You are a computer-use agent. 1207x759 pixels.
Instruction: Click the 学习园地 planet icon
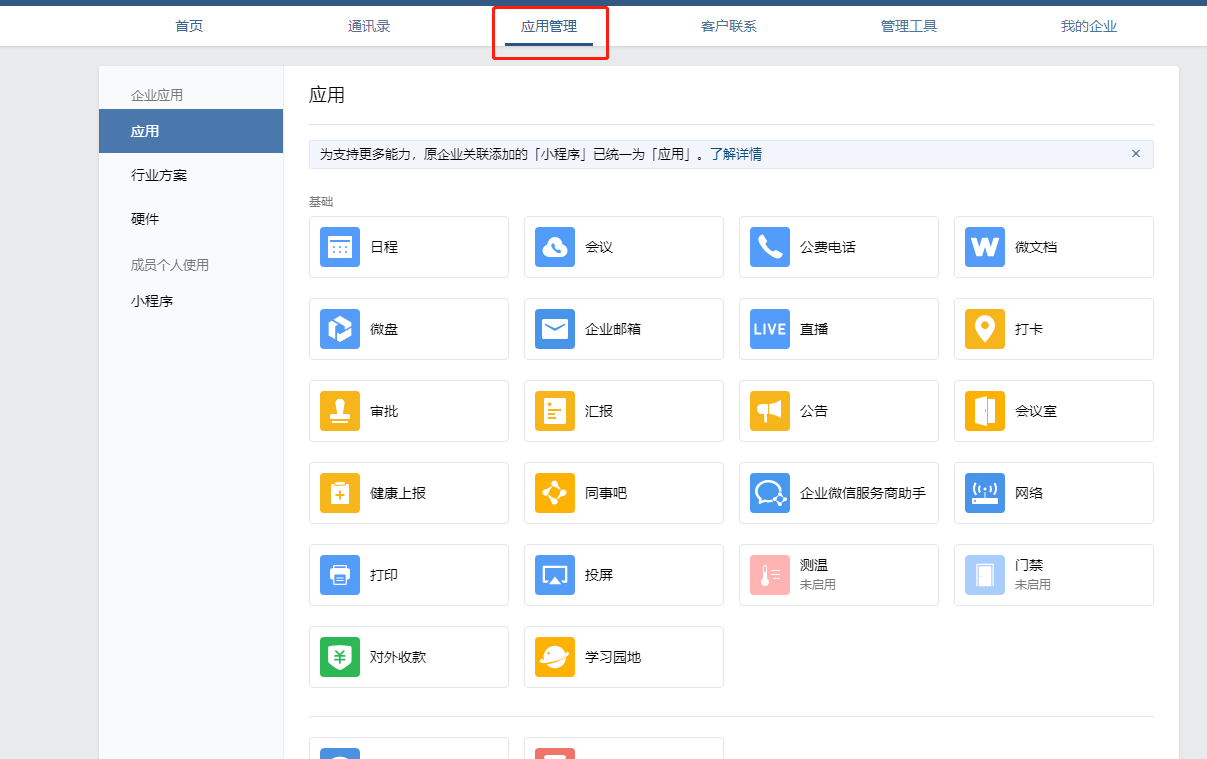555,657
